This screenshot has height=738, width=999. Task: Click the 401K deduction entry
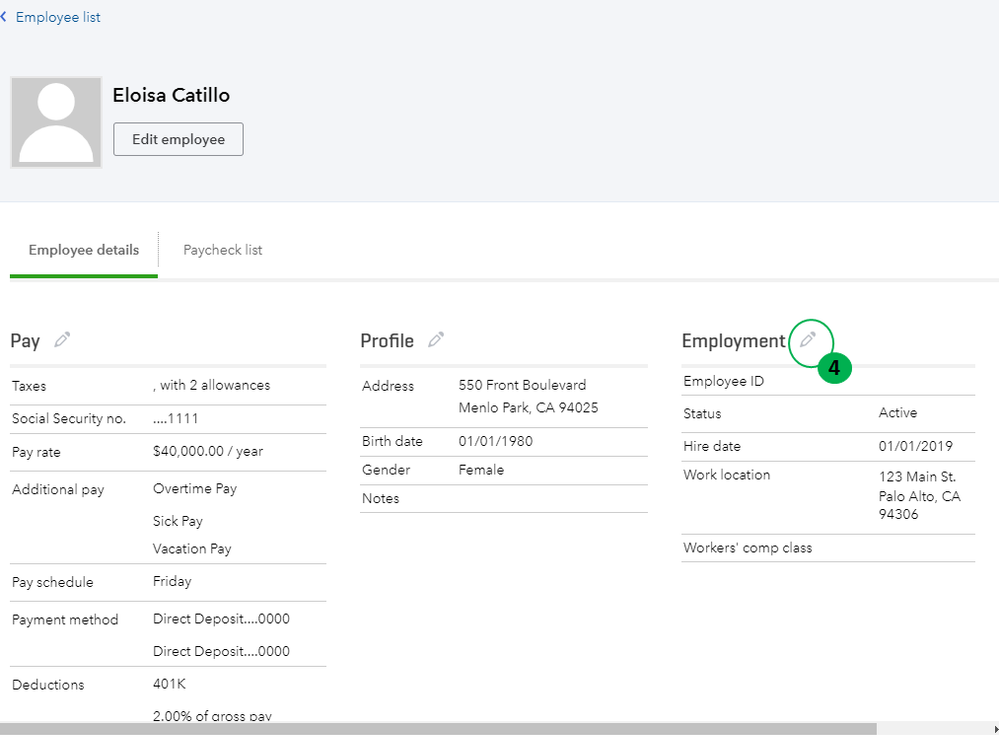169,685
